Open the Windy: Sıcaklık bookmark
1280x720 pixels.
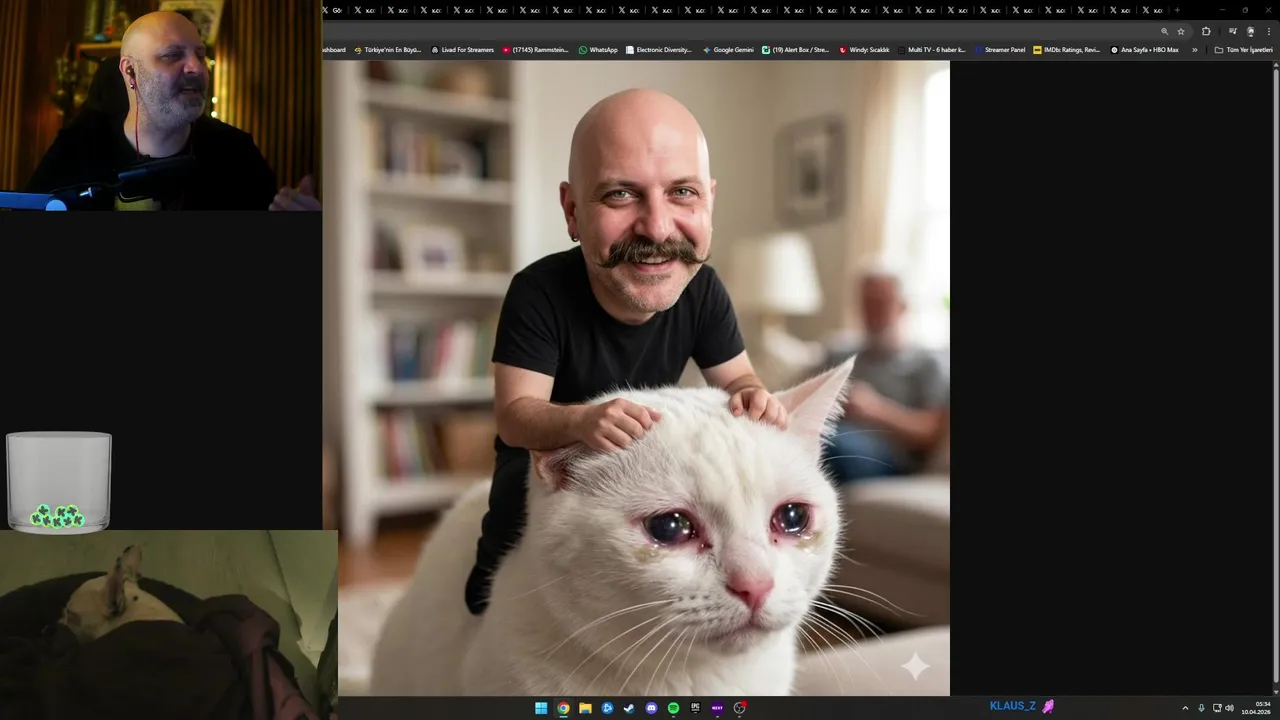864,49
